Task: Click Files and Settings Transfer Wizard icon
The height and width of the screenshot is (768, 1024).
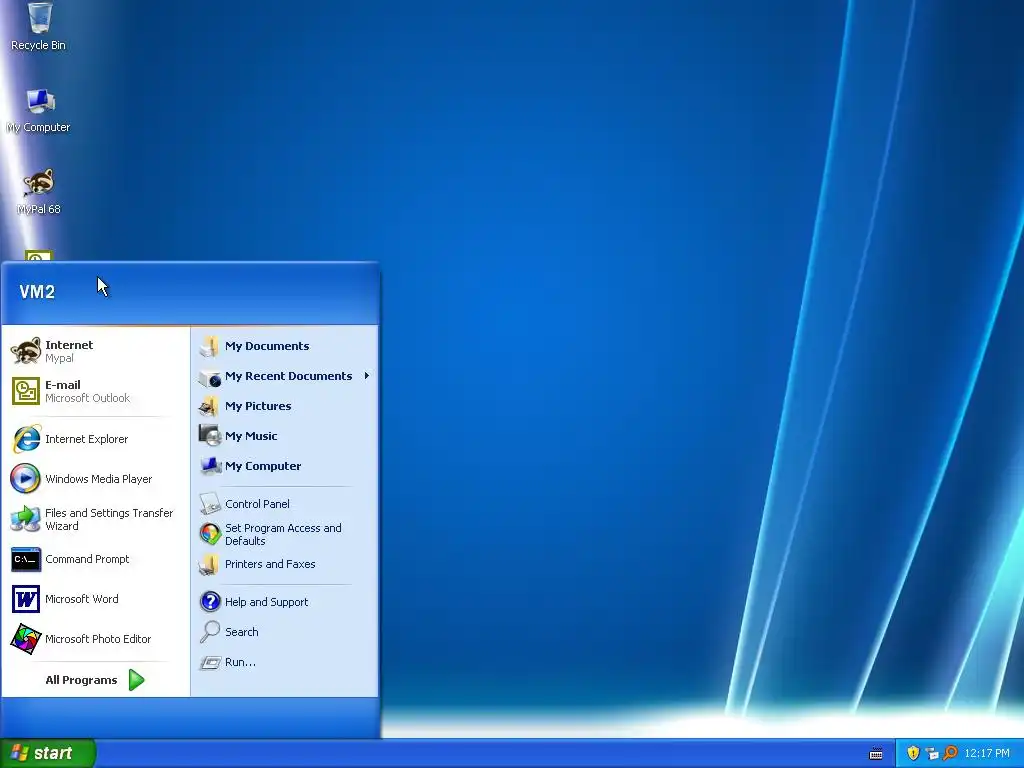Action: [x=25, y=519]
